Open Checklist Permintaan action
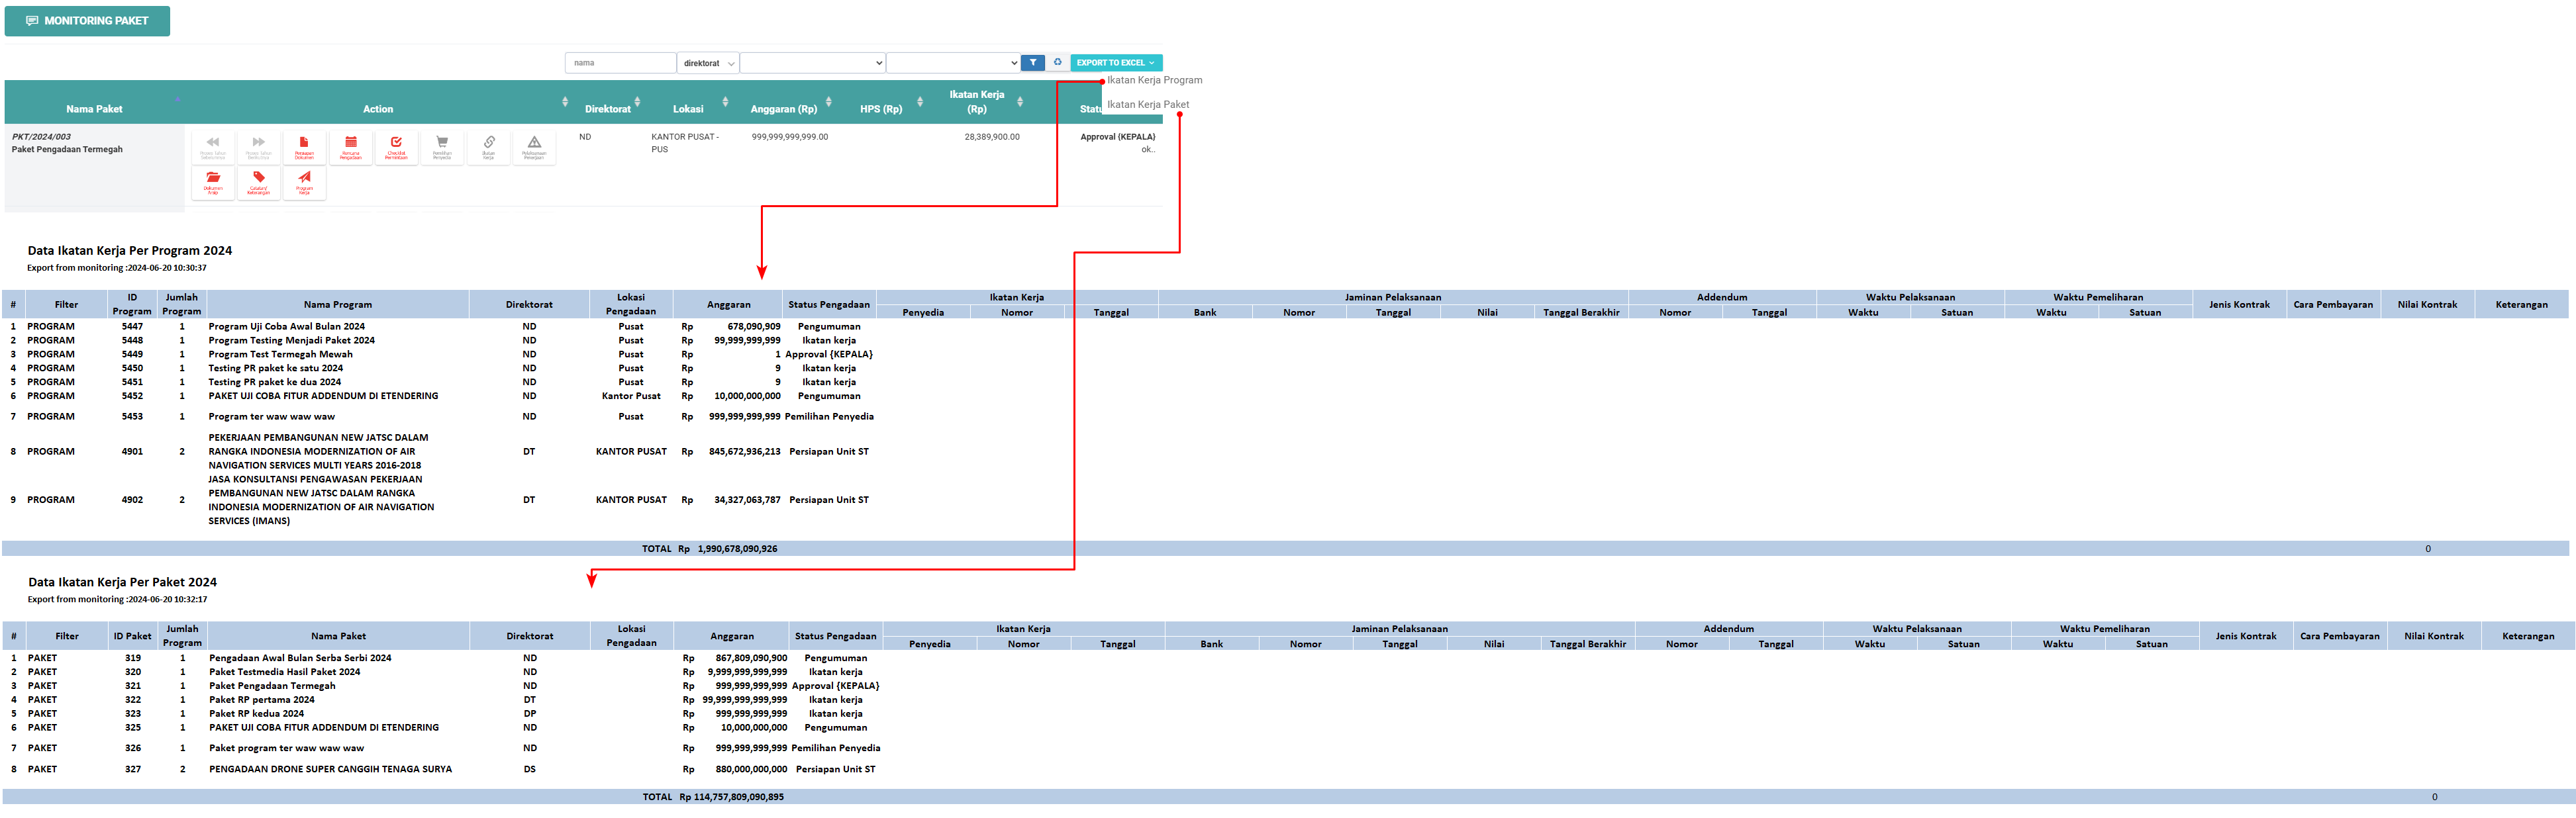The image size is (2576, 818). [x=396, y=147]
